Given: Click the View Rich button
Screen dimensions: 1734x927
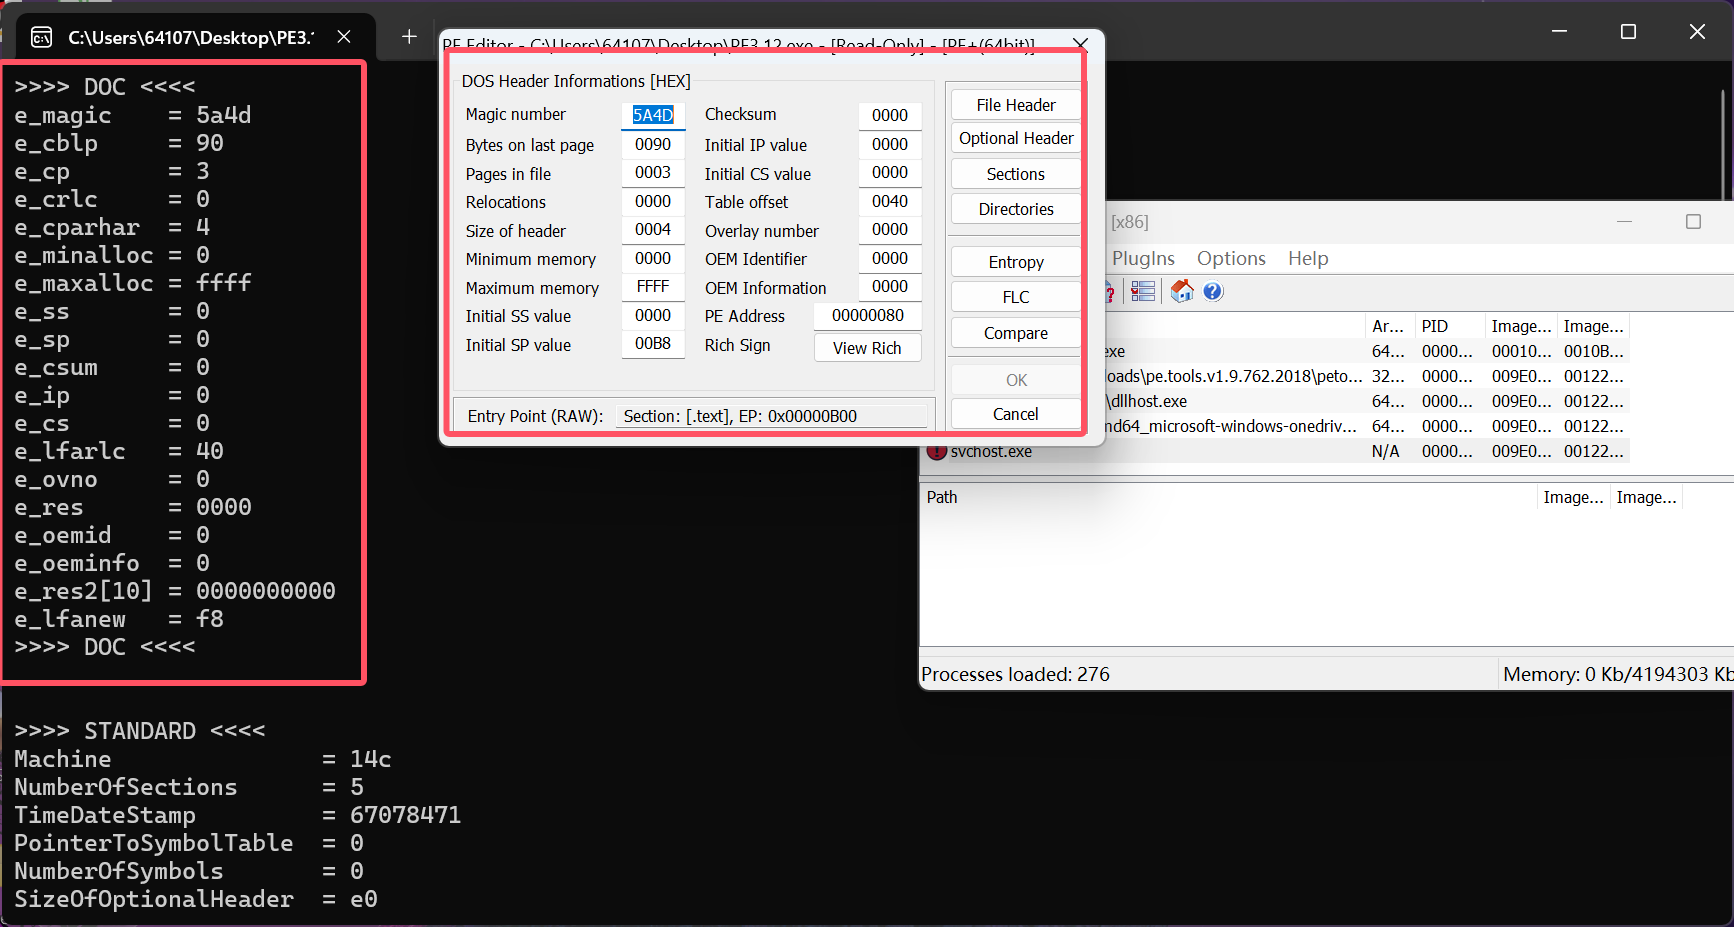Looking at the screenshot, I should point(867,348).
